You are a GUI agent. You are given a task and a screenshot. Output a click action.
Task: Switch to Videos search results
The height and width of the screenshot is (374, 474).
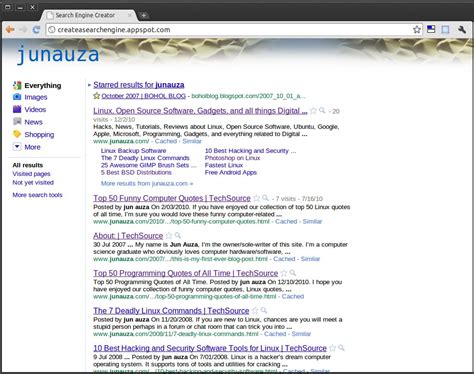pyautogui.click(x=35, y=109)
